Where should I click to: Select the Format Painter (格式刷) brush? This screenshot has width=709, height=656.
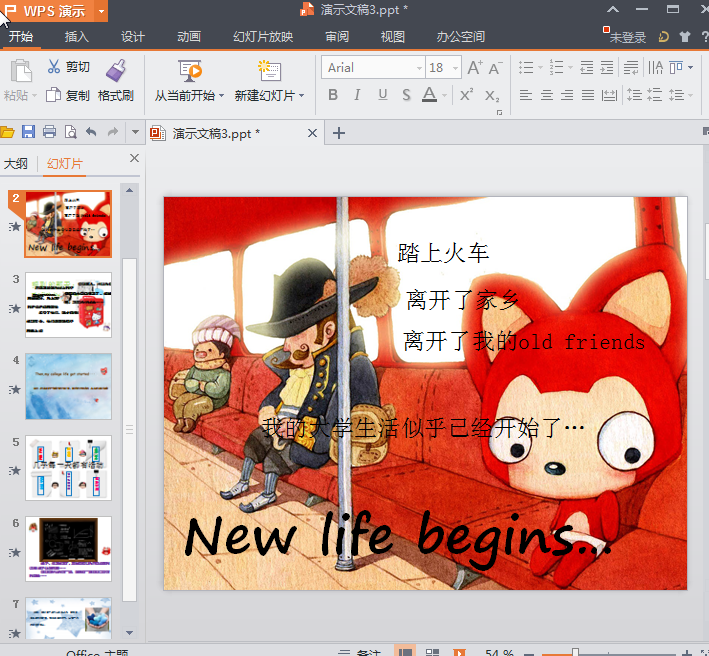116,71
